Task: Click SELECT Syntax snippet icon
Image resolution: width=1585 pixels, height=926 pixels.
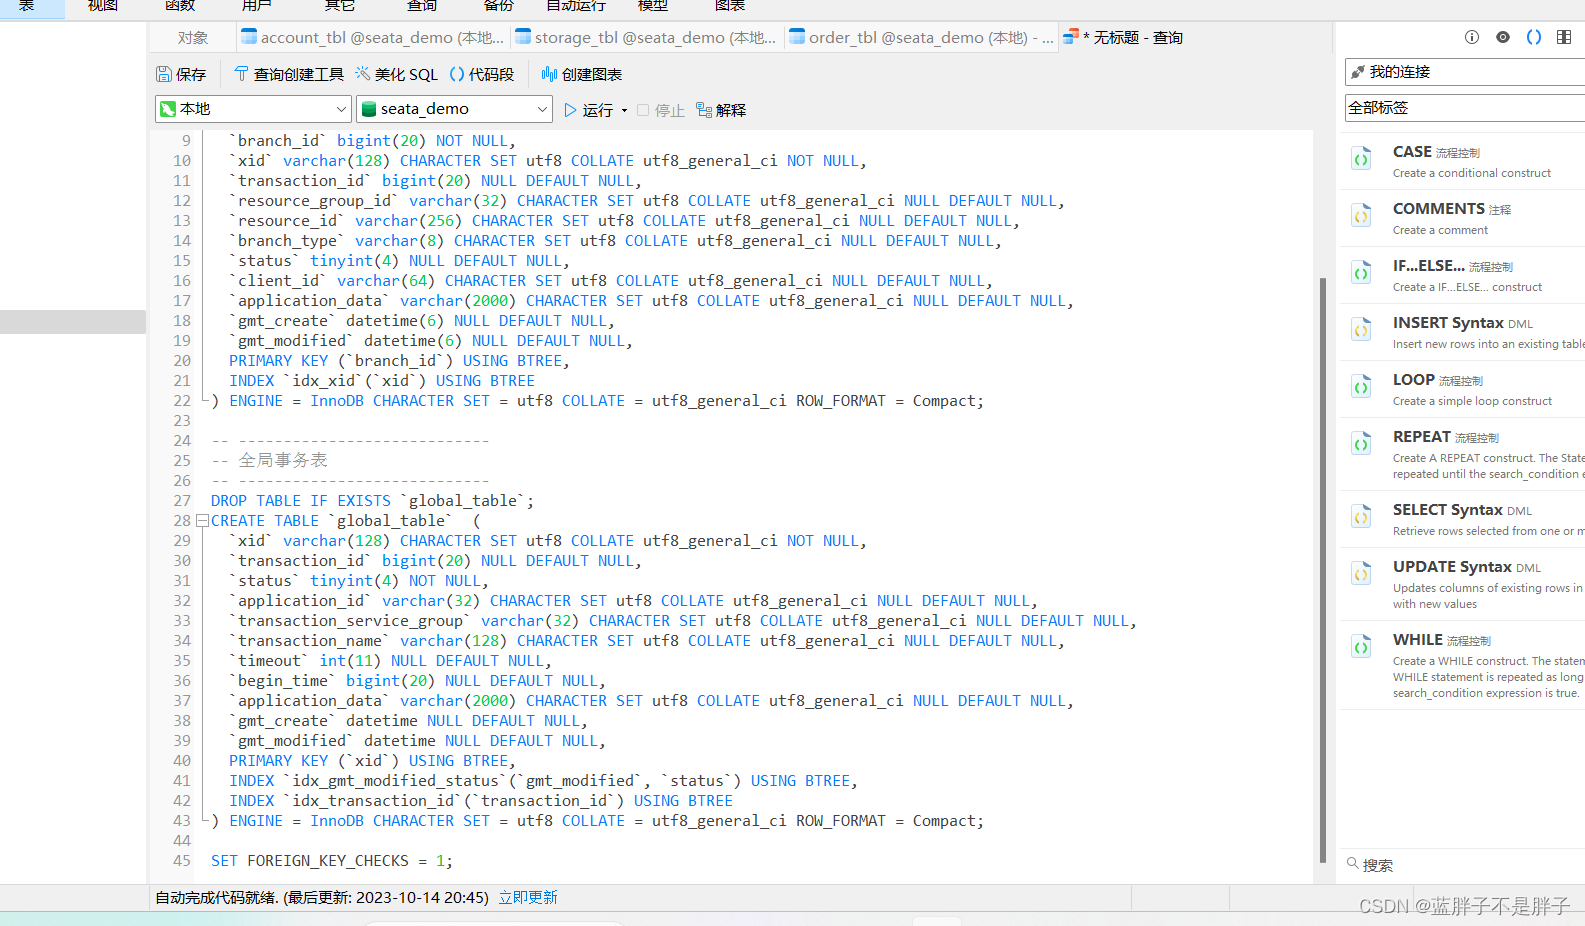Action: pyautogui.click(x=1362, y=516)
